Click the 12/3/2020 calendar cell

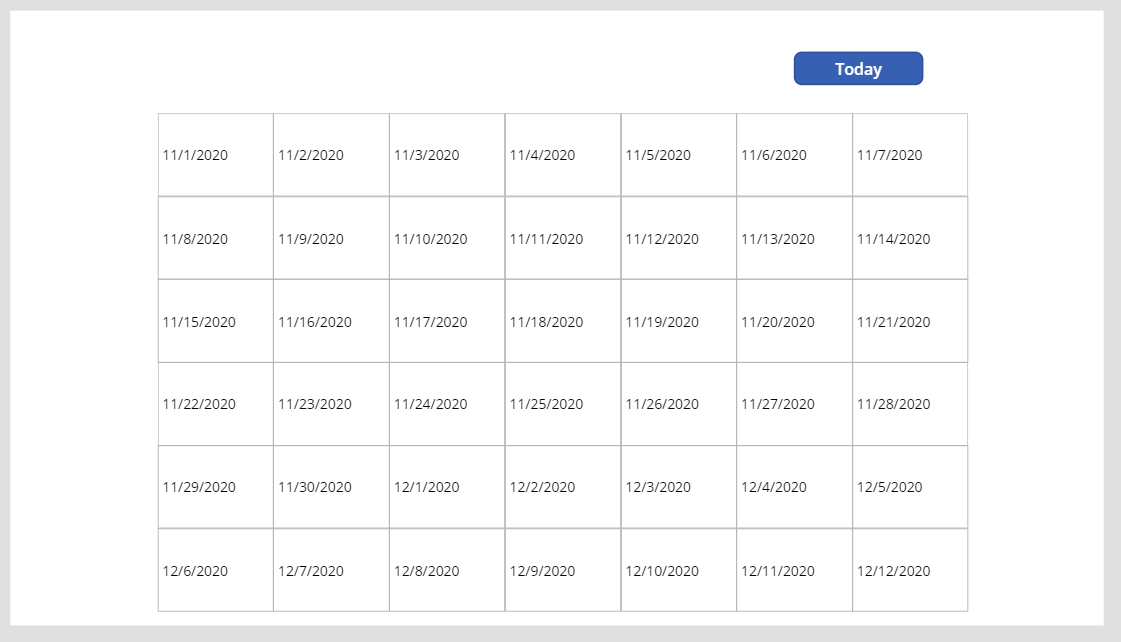(678, 487)
